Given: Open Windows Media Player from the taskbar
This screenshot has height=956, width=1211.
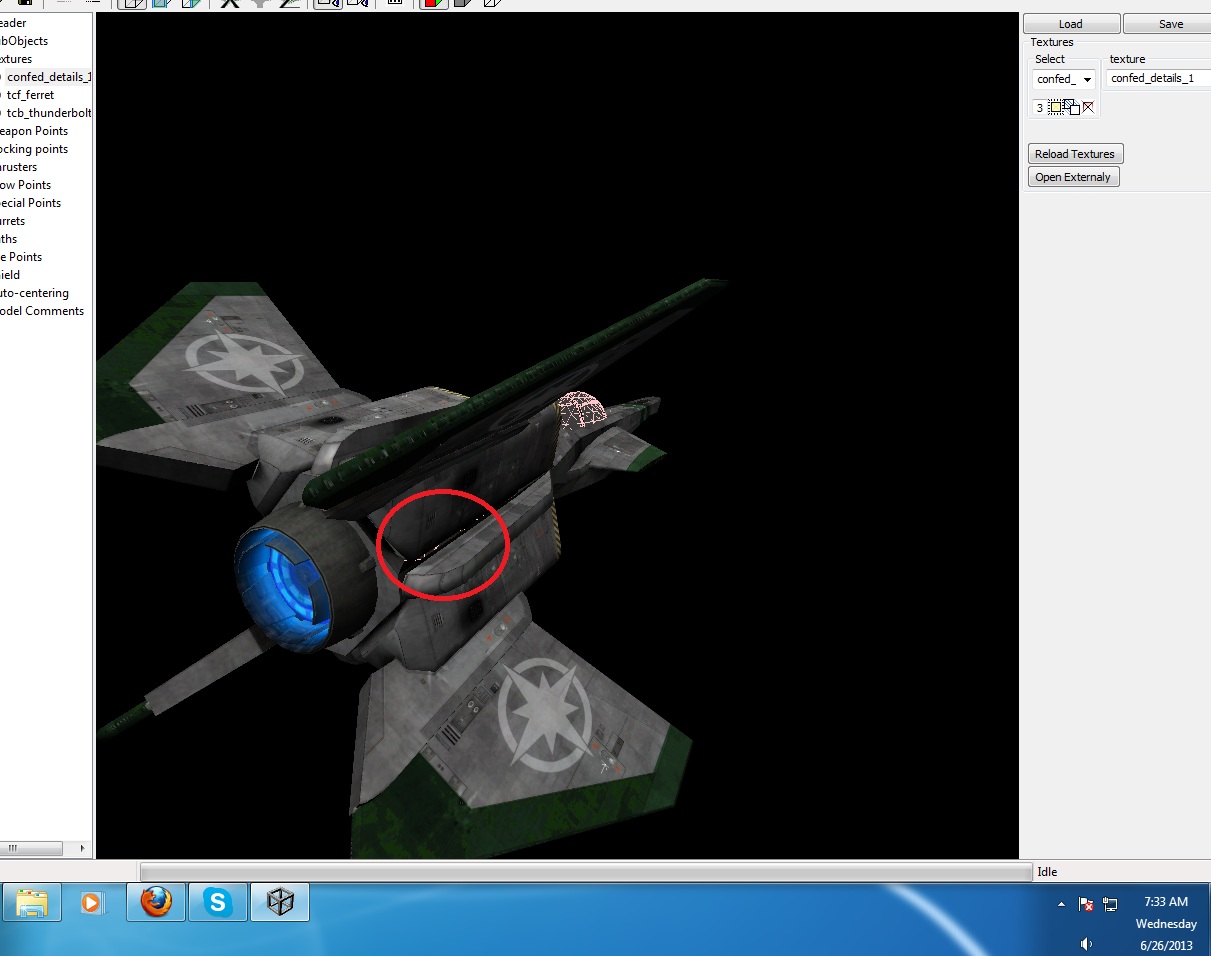Looking at the screenshot, I should tap(91, 903).
